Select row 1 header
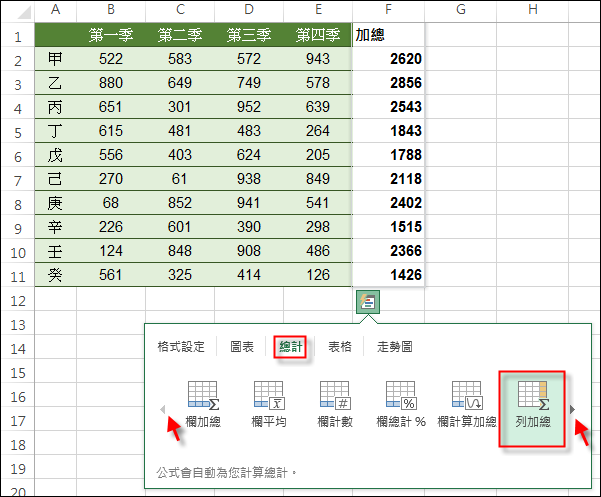 [x=18, y=35]
